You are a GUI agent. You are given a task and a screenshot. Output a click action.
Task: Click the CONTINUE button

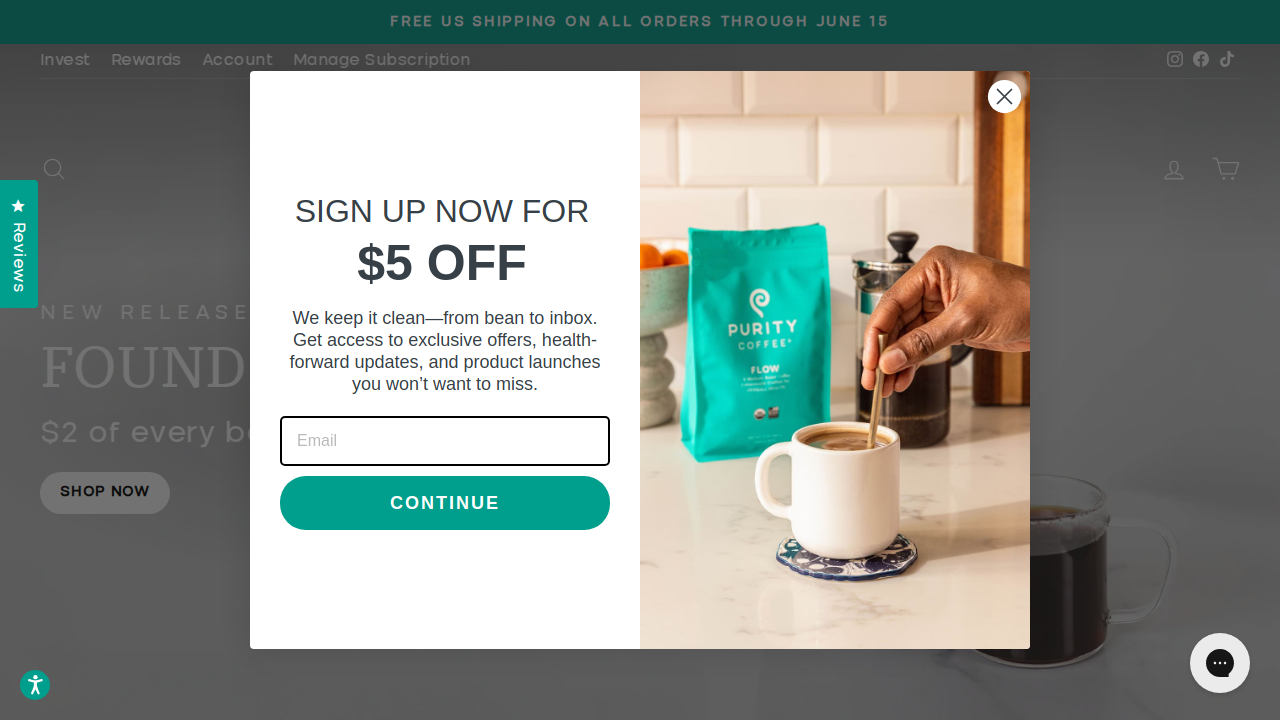[445, 503]
